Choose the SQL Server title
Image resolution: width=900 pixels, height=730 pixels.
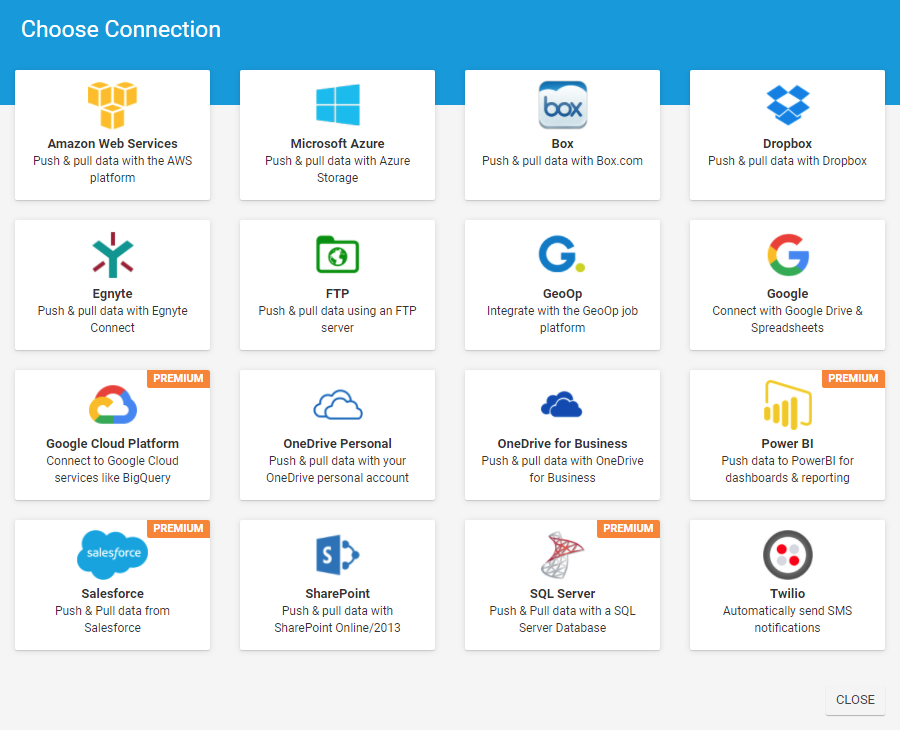coord(562,593)
